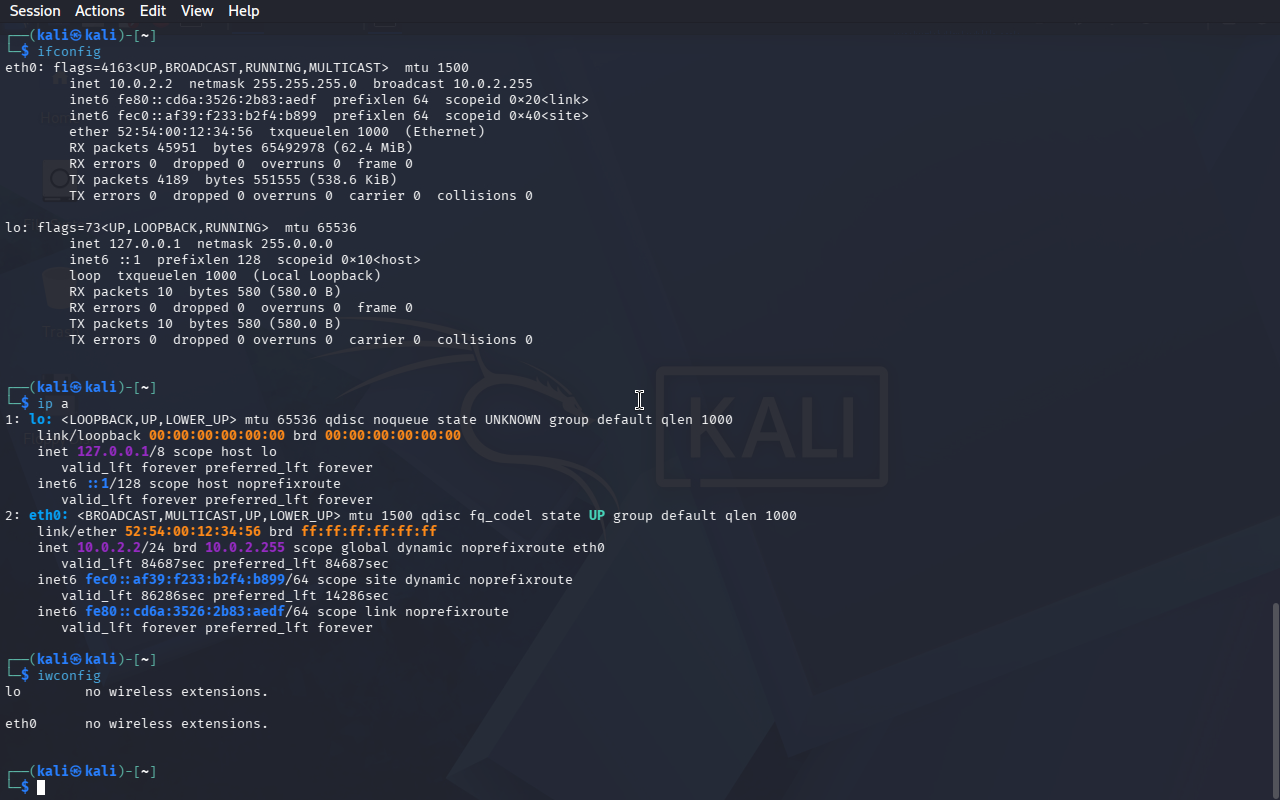Viewport: 1280px width, 800px height.
Task: Open the View menu
Action: point(197,11)
